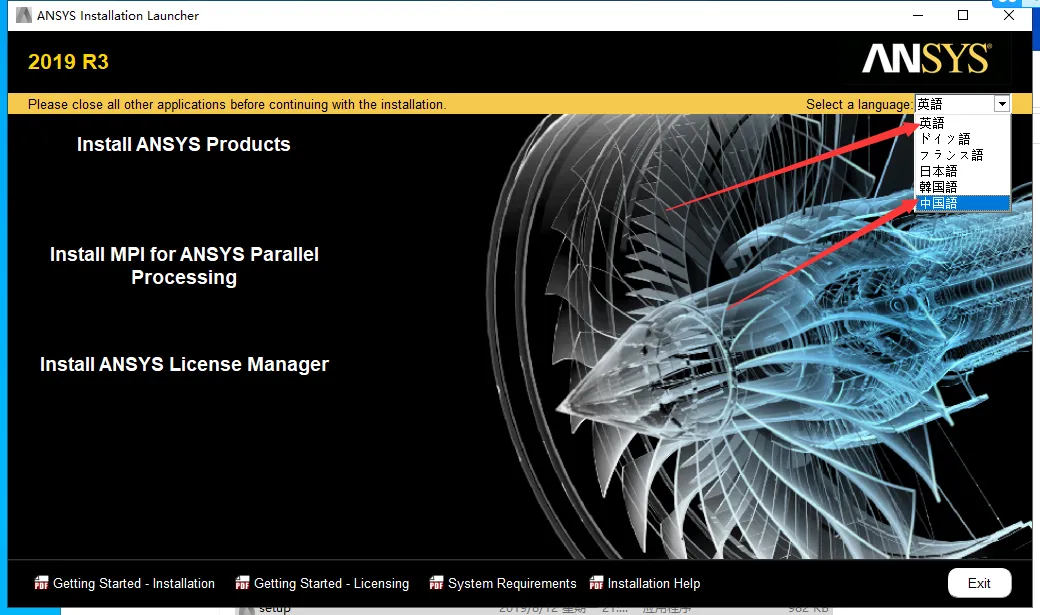Viewport: 1040px width, 615px height.
Task: Launch Install ANSYS License Manager
Action: pyautogui.click(x=184, y=364)
